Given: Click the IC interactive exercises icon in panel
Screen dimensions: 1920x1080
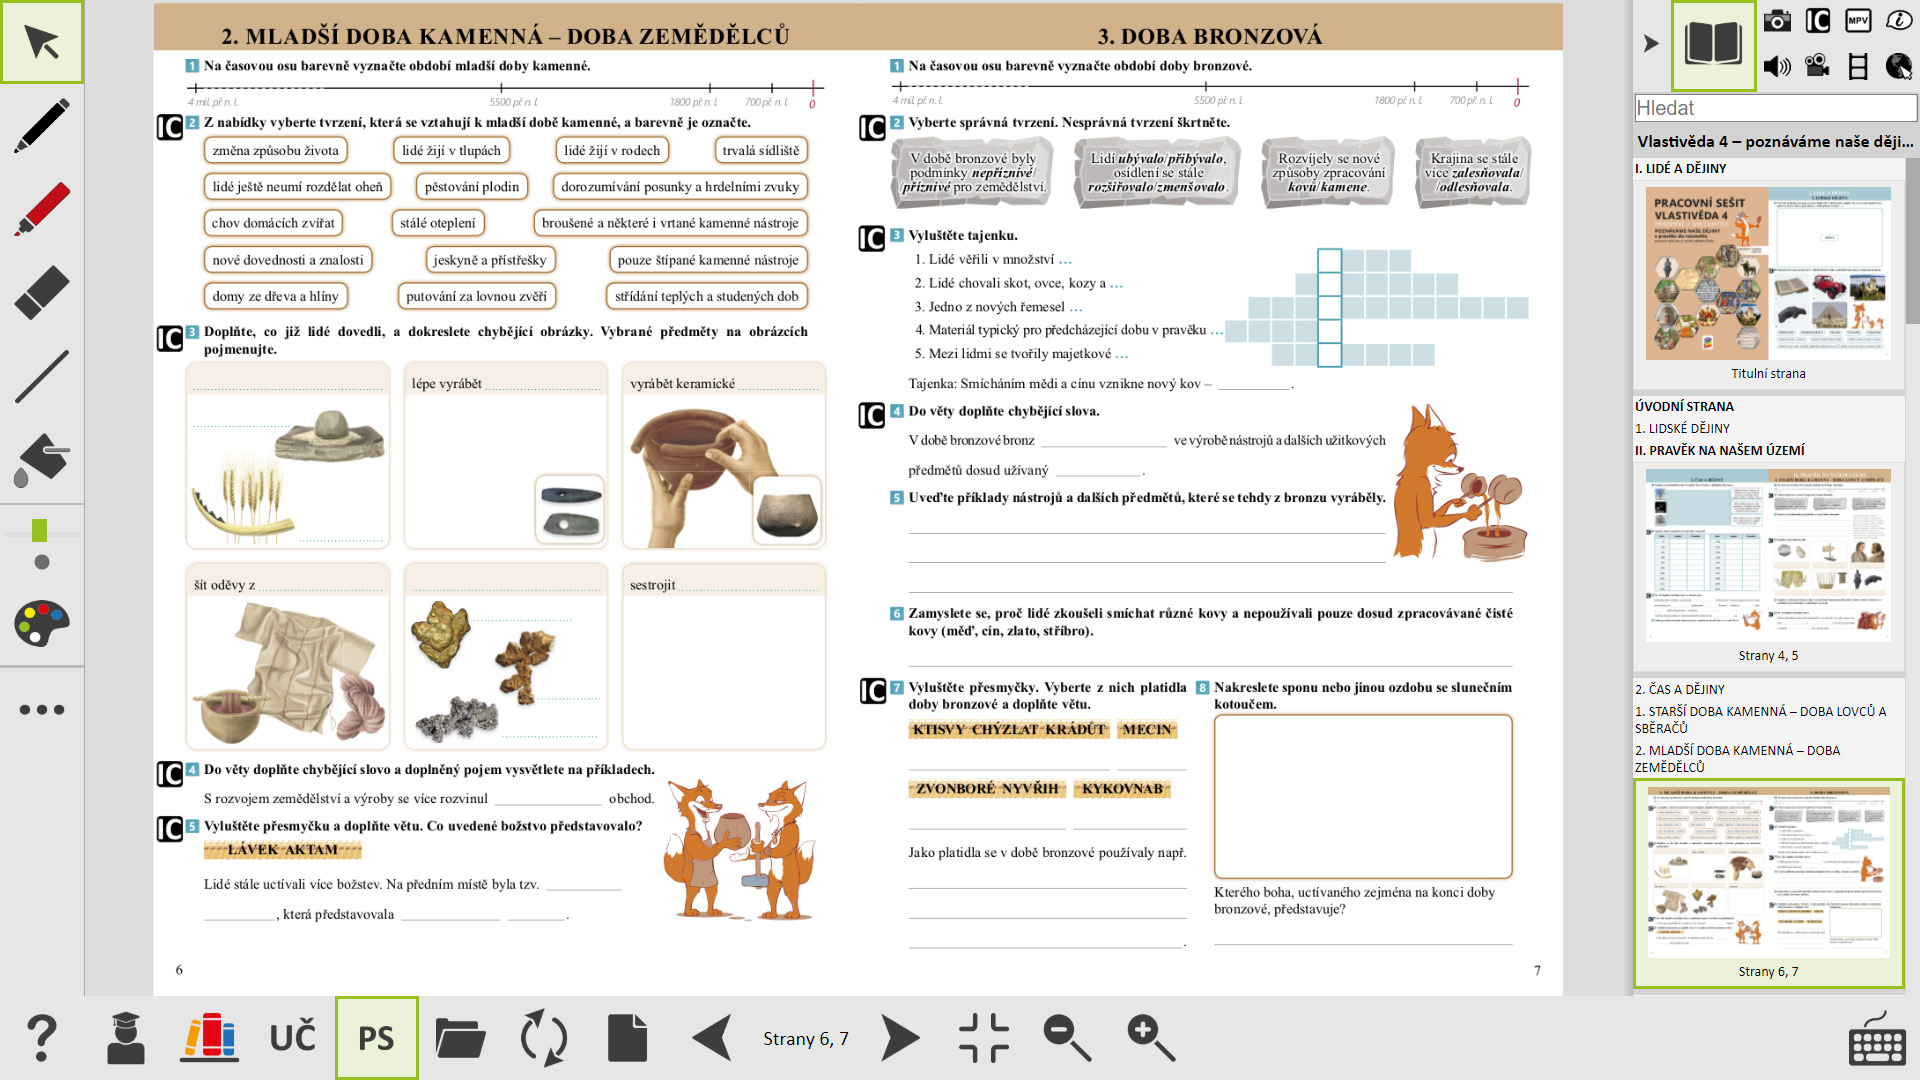Looking at the screenshot, I should click(1818, 20).
